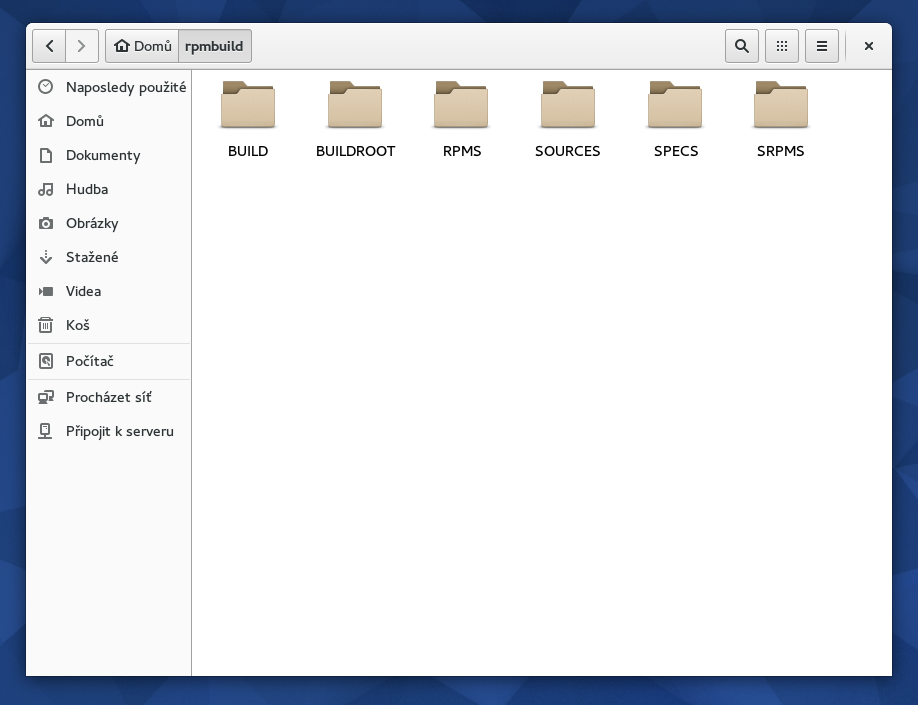Viewport: 918px width, 705px height.
Task: Open the hamburger options menu
Action: point(822,46)
